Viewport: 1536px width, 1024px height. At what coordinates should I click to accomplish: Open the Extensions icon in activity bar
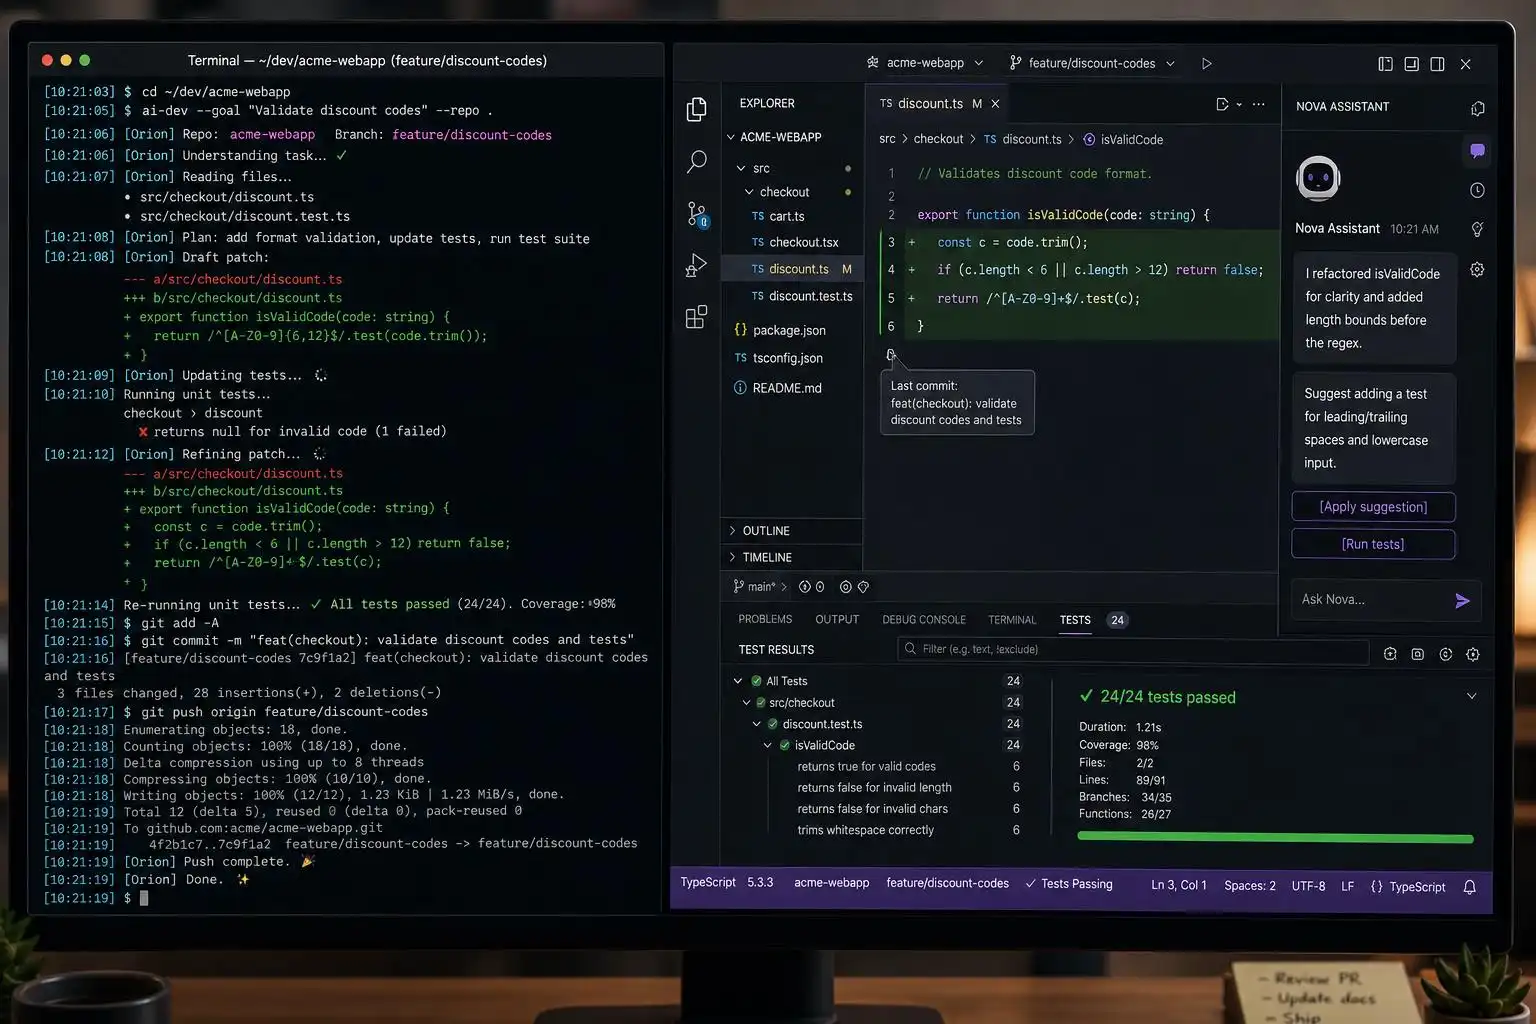[x=697, y=318]
